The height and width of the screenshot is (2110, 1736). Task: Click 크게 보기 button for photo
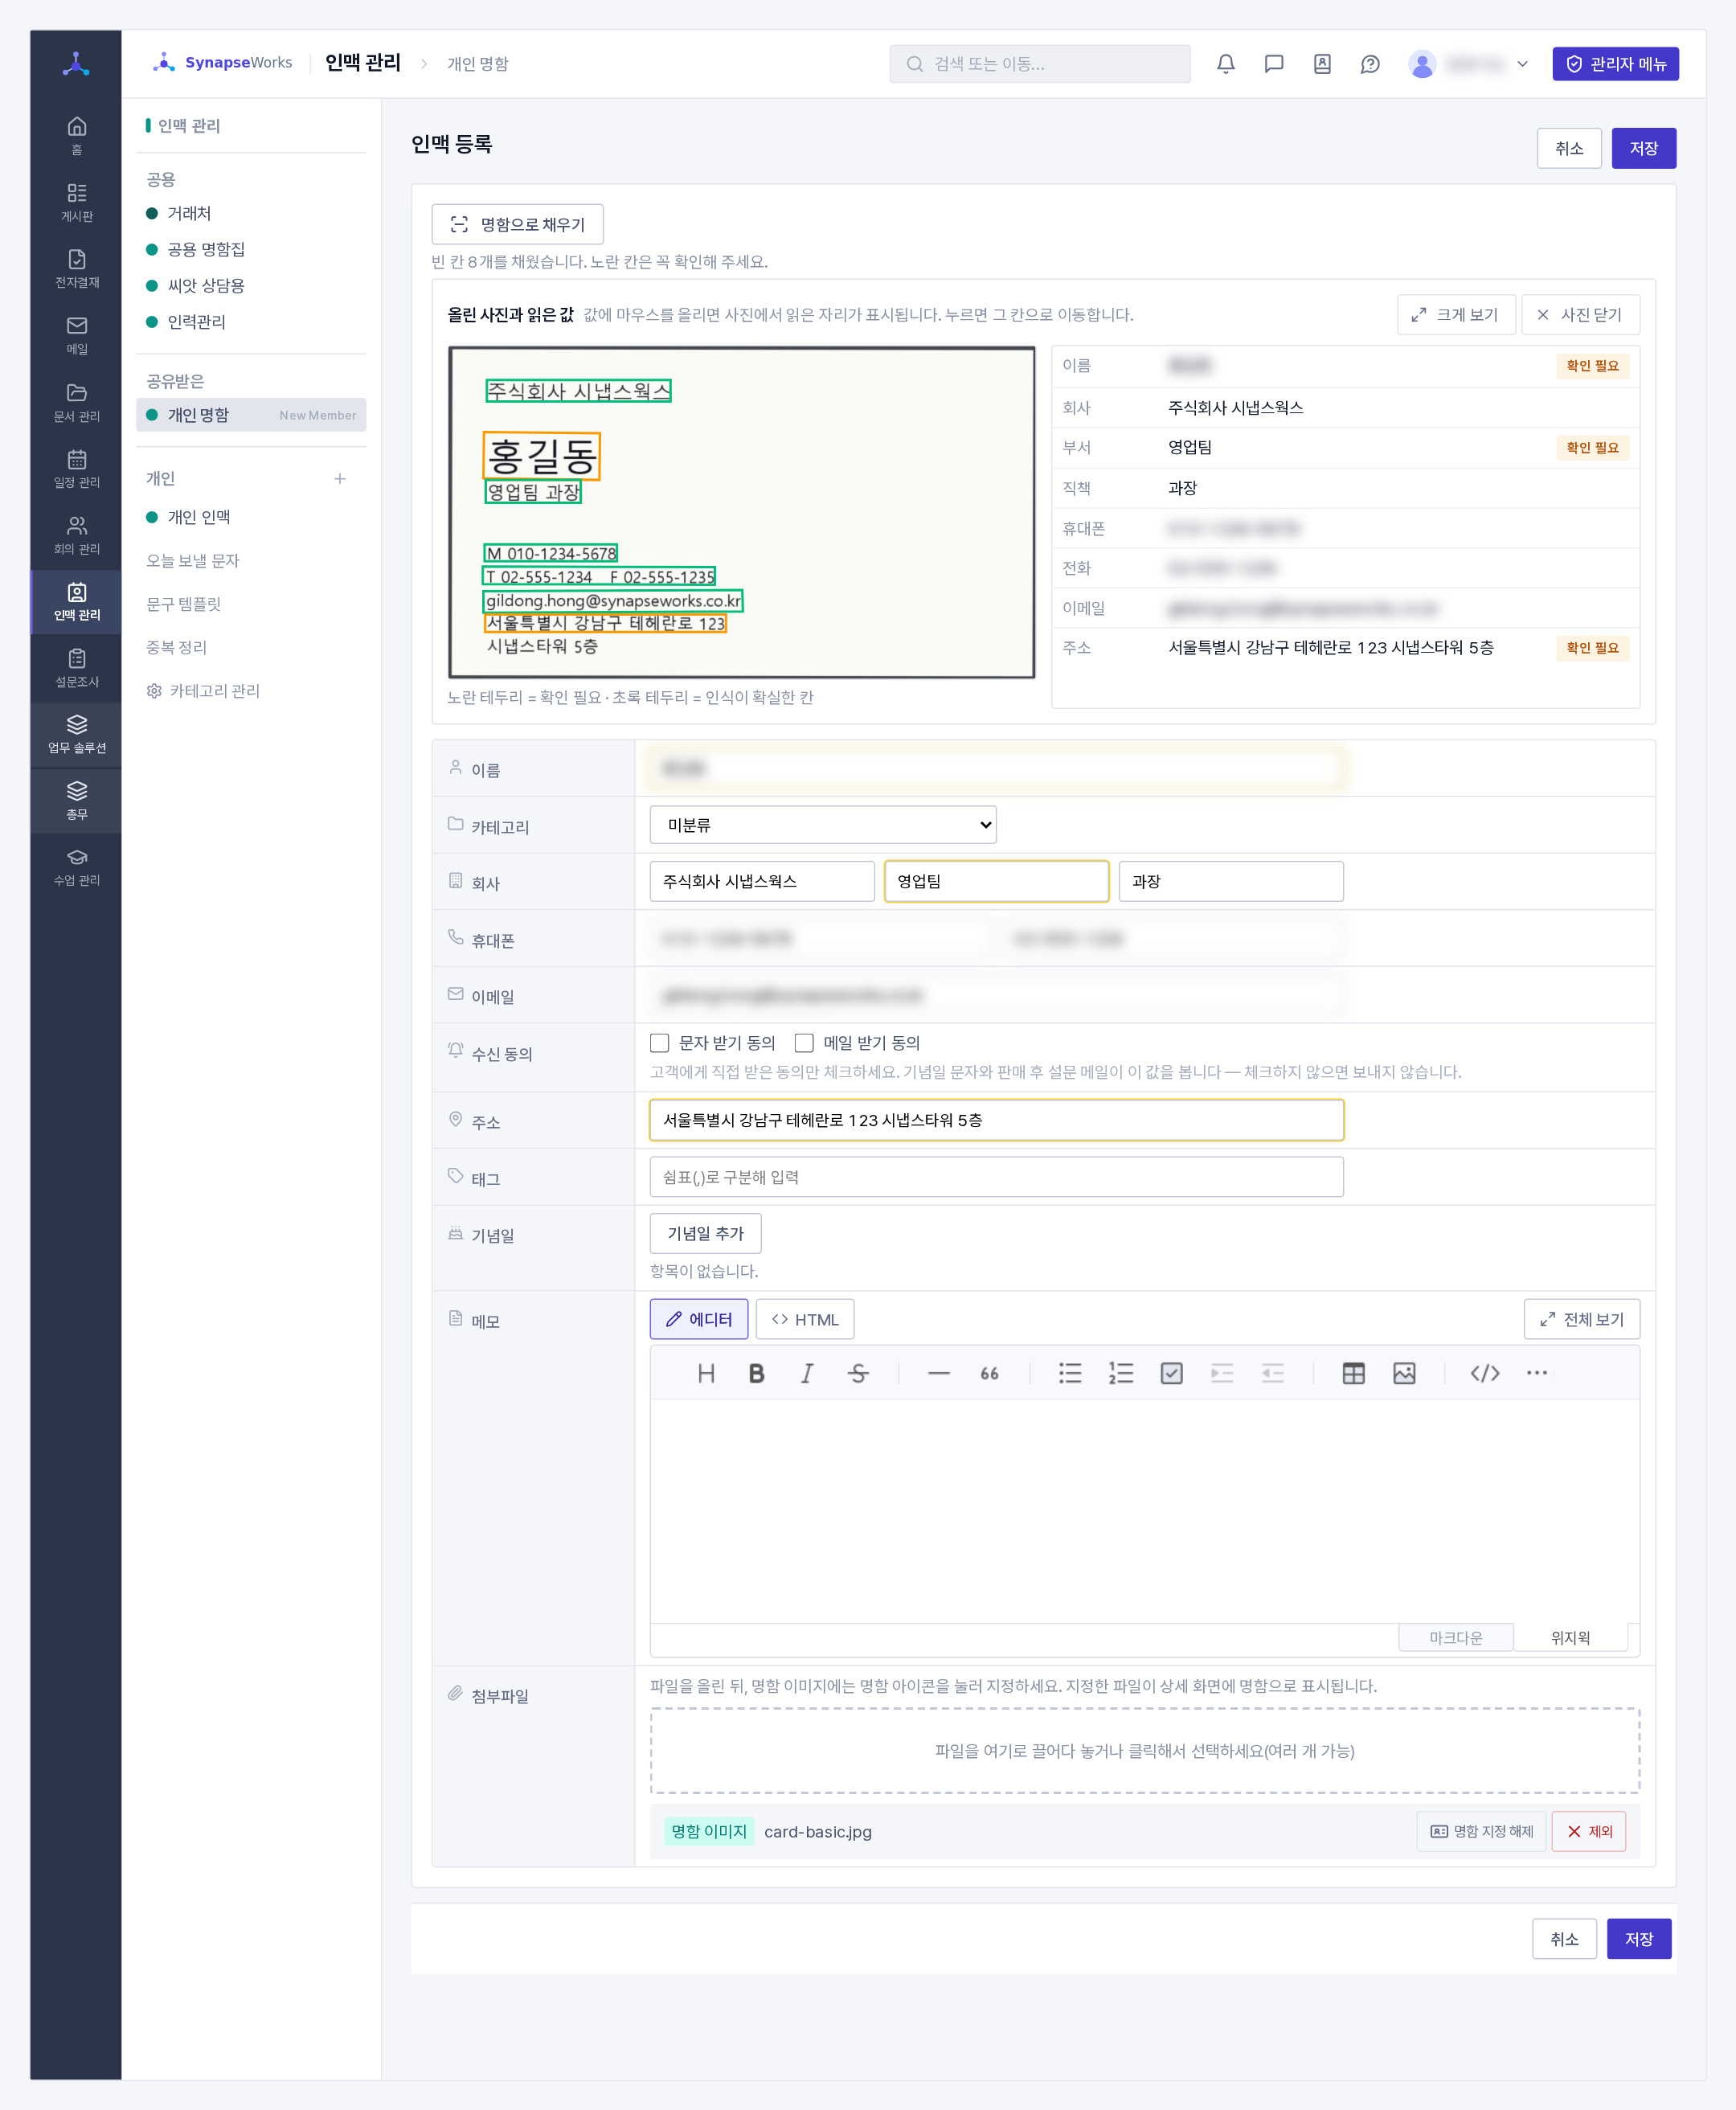pos(1455,314)
